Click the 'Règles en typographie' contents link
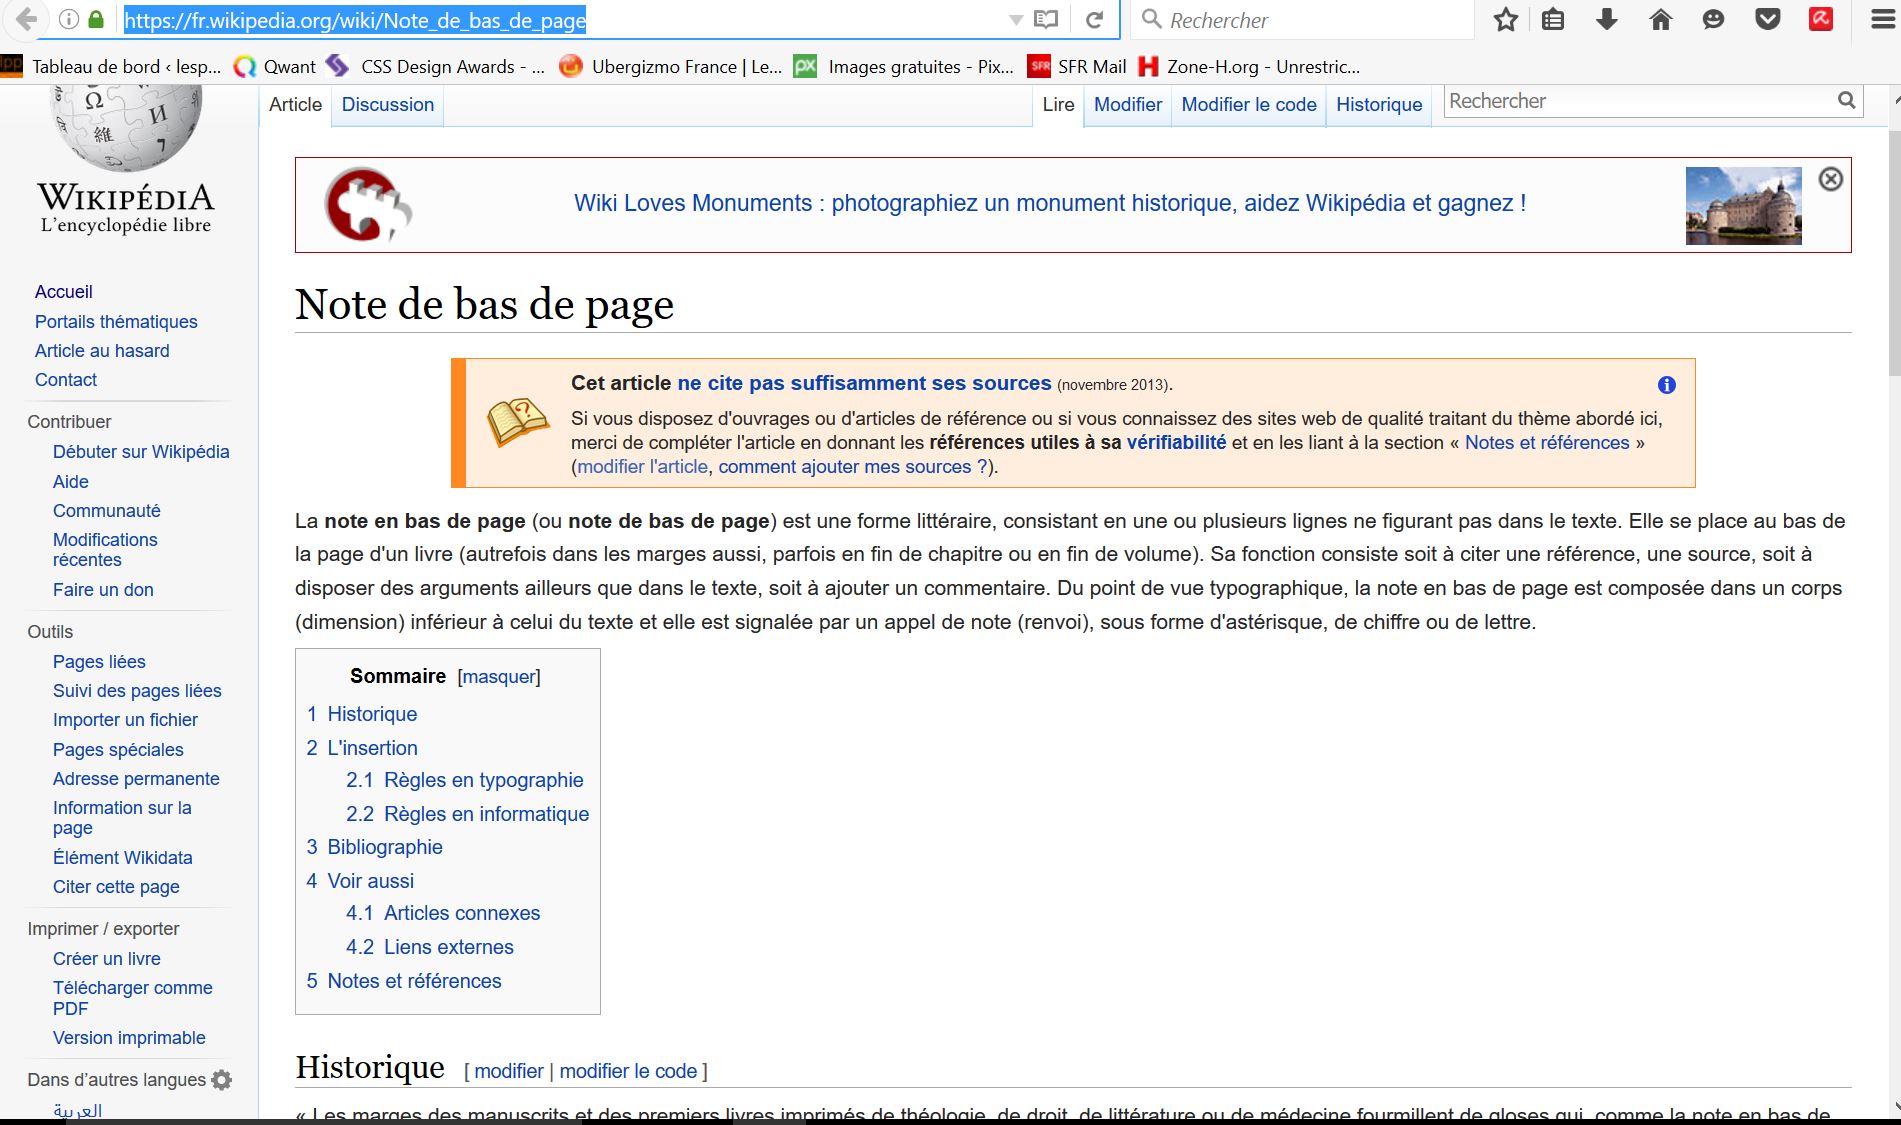The height and width of the screenshot is (1125, 1901). (483, 780)
